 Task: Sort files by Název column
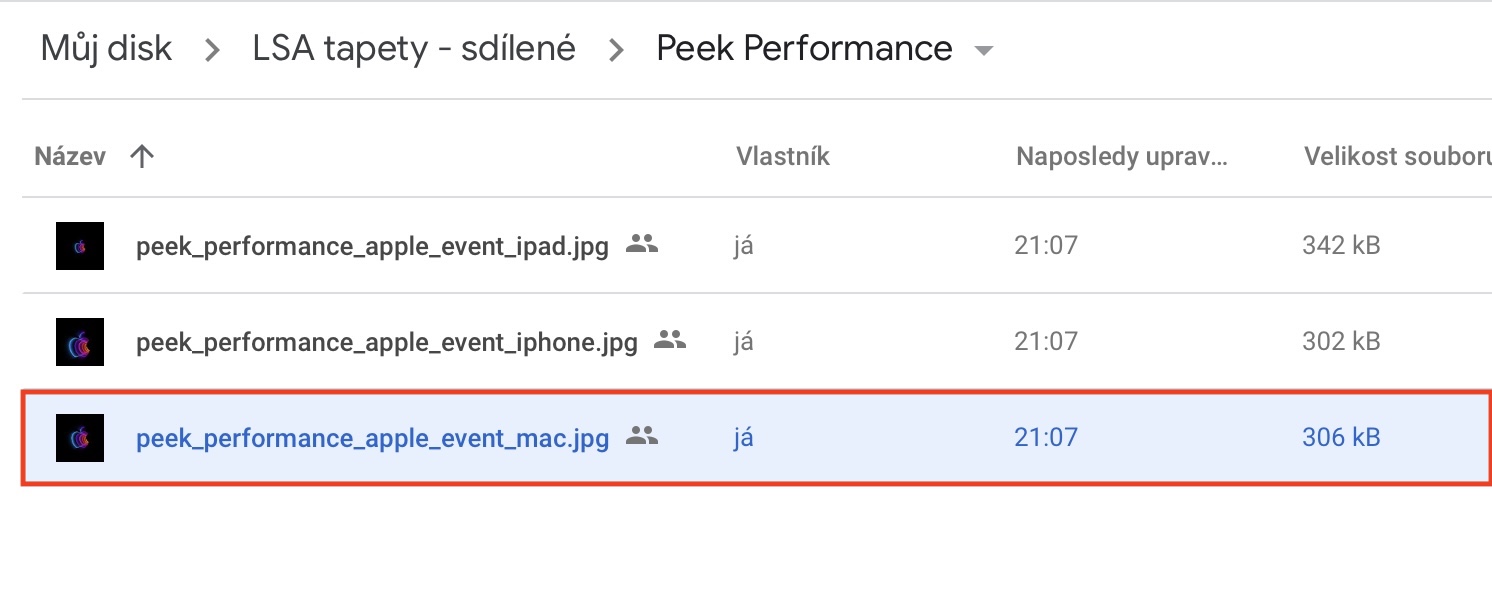tap(70, 156)
